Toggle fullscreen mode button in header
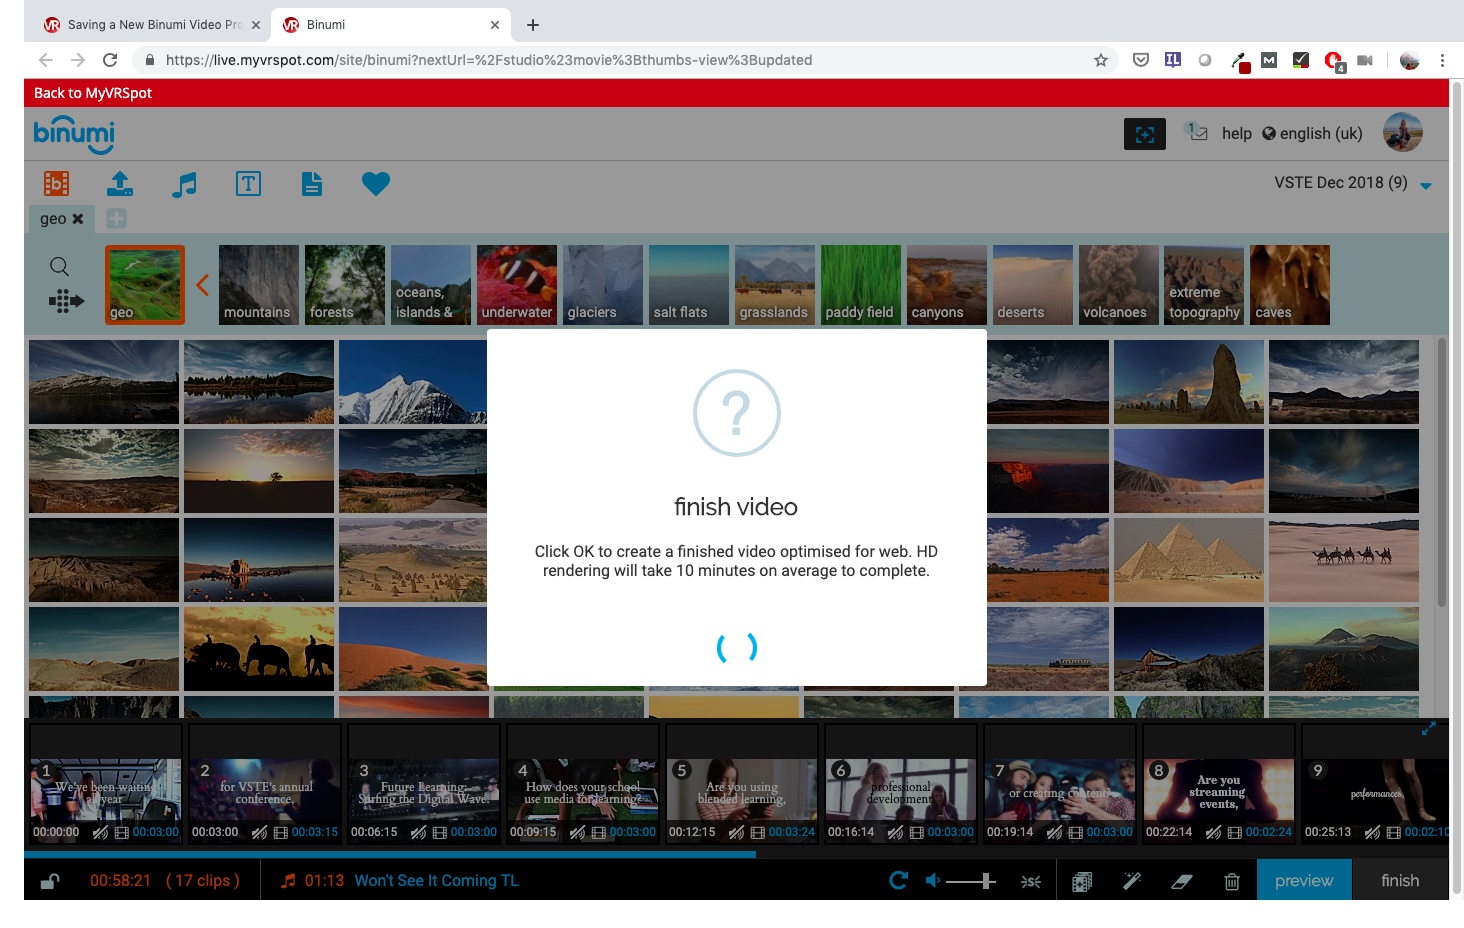The image size is (1464, 928). coord(1144,134)
